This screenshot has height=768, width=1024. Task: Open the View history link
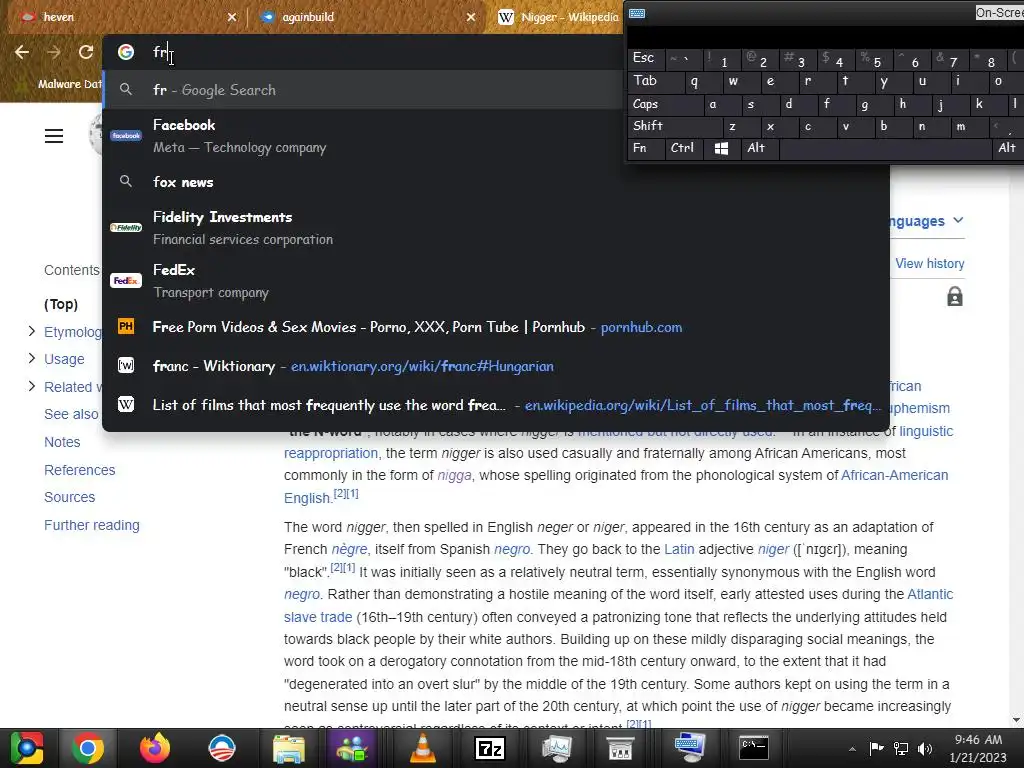[929, 264]
